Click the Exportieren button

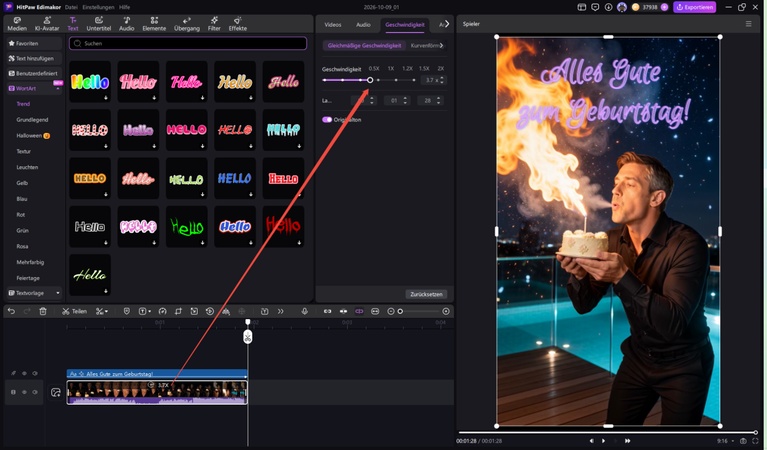pos(695,7)
